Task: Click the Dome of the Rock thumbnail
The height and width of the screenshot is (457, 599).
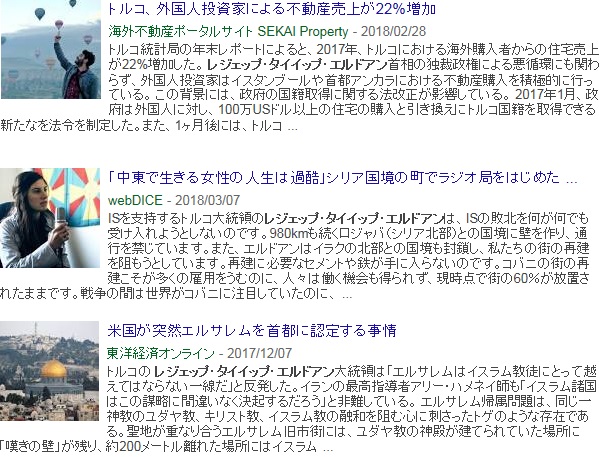Action: click(x=50, y=371)
